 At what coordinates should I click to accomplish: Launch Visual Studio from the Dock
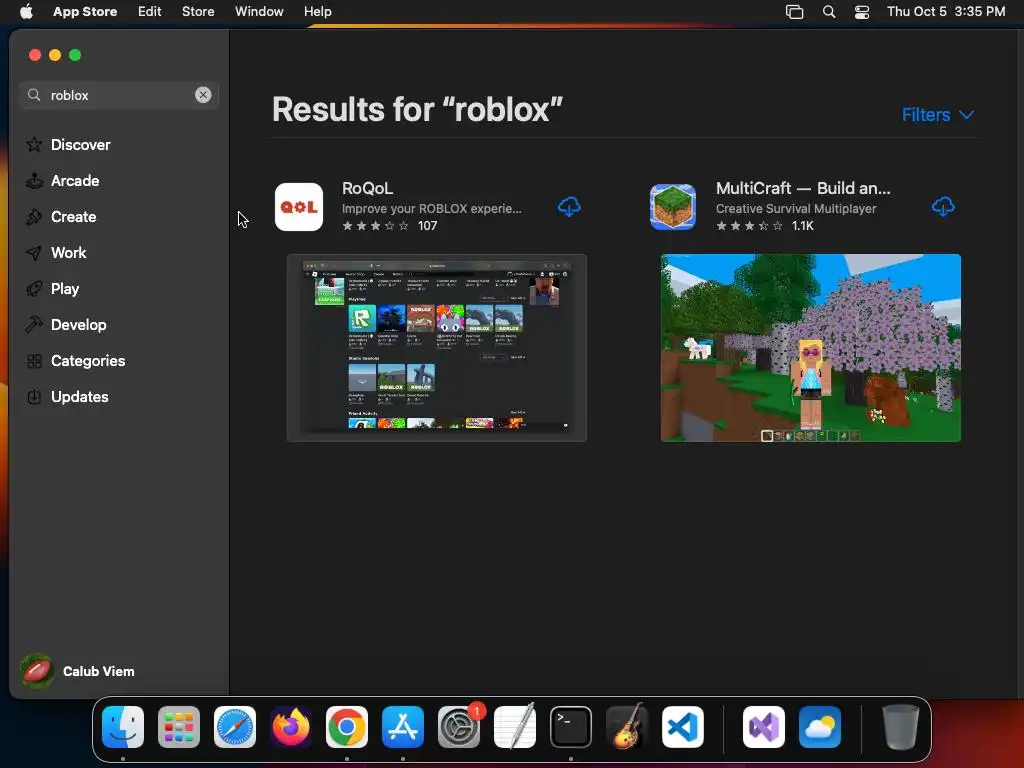[x=764, y=727]
